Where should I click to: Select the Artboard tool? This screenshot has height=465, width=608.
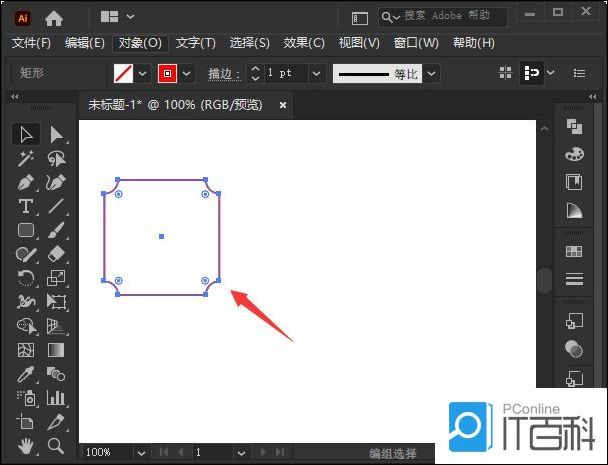point(26,422)
